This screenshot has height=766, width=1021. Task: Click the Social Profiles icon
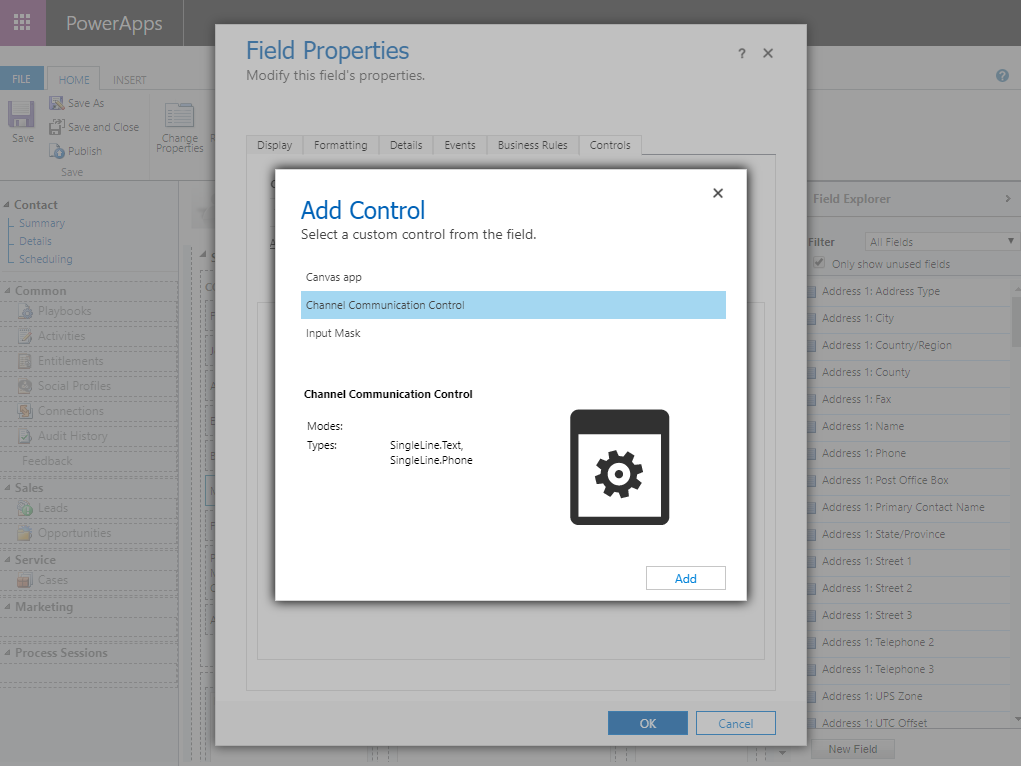25,386
